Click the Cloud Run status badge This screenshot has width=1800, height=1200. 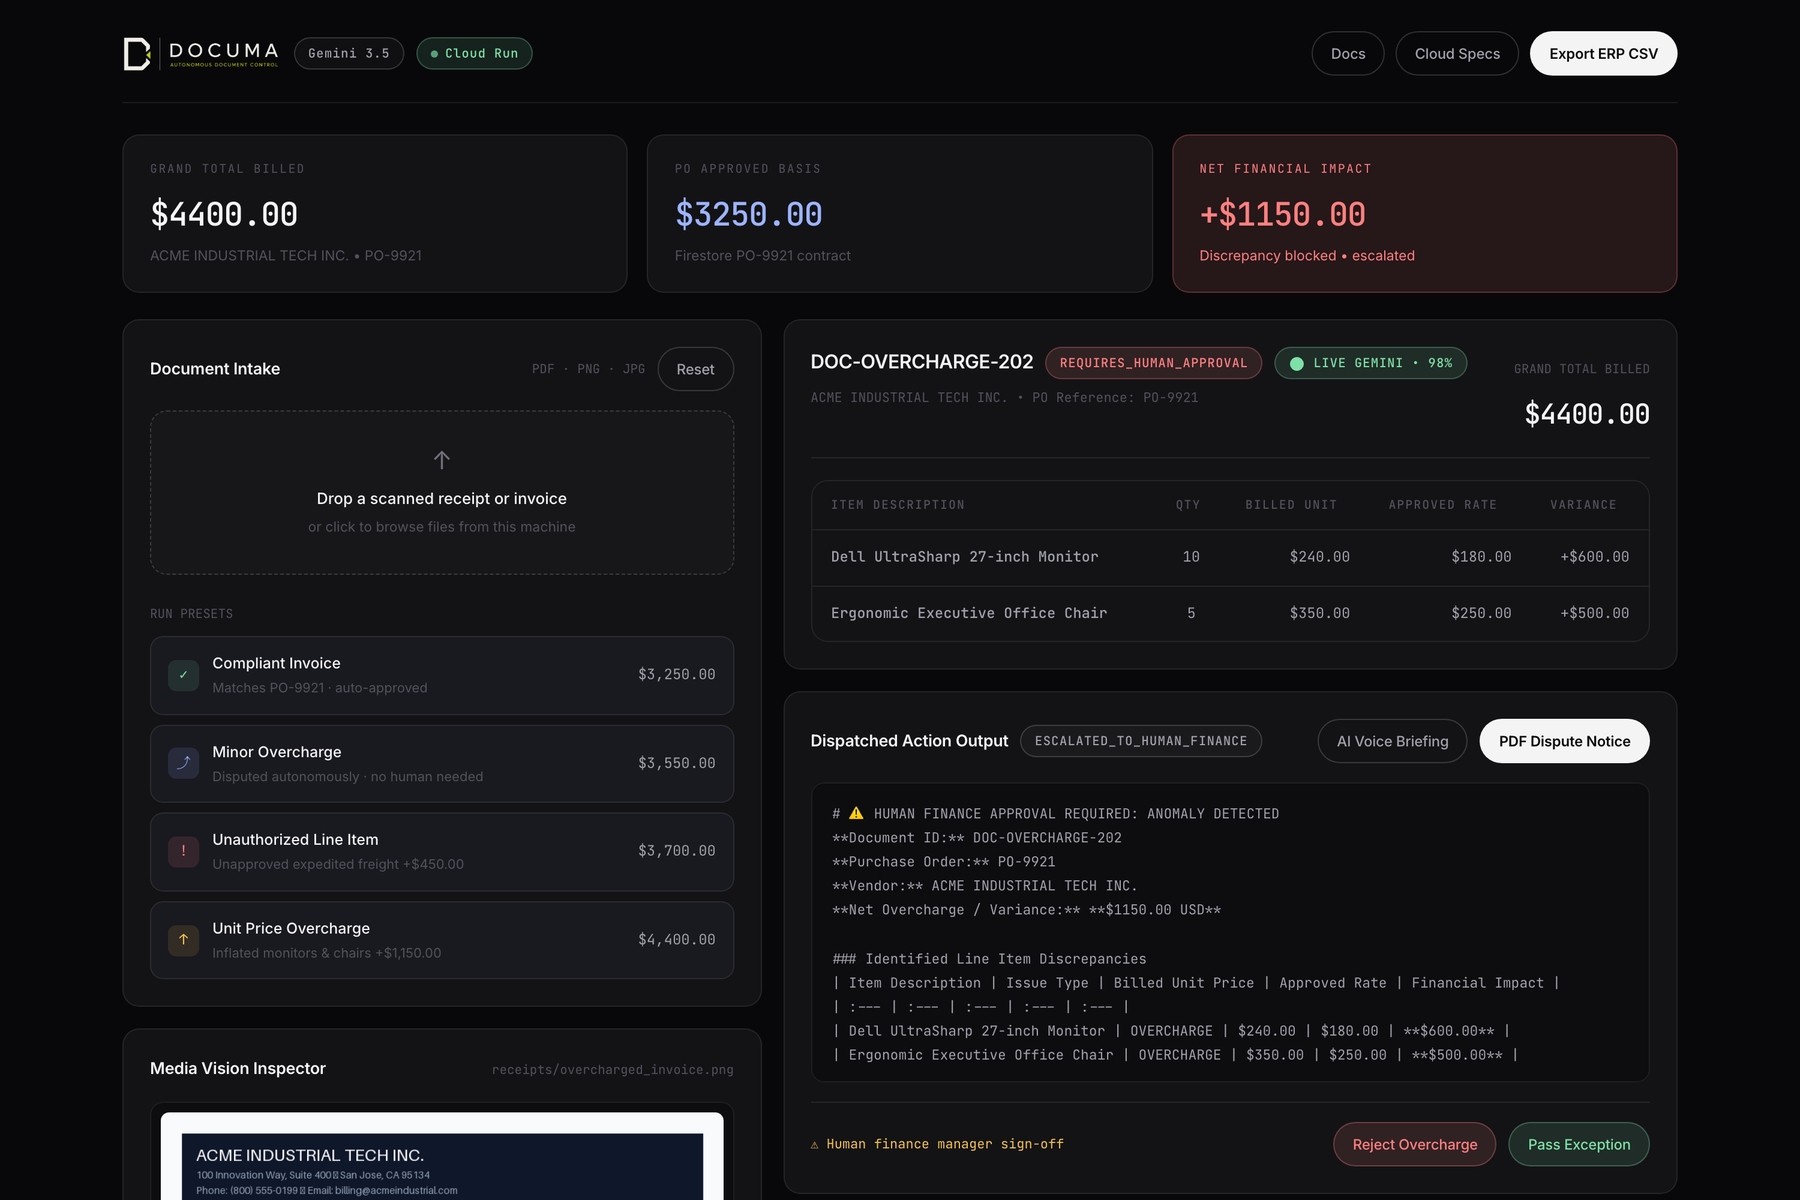(474, 53)
